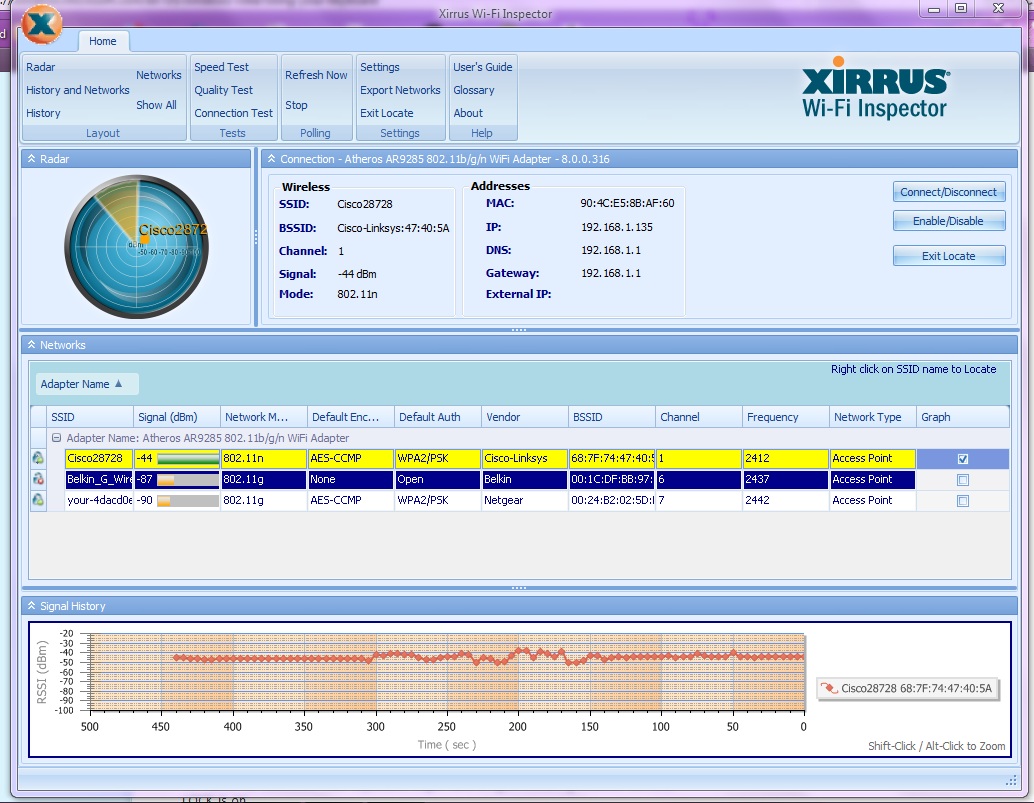
Task: Minimize the Xirrus Wi-Fi Inspector window
Action: tap(934, 9)
